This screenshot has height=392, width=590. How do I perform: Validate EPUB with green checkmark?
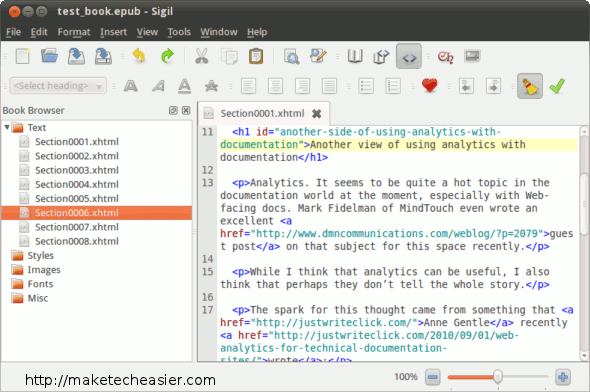pyautogui.click(x=557, y=86)
